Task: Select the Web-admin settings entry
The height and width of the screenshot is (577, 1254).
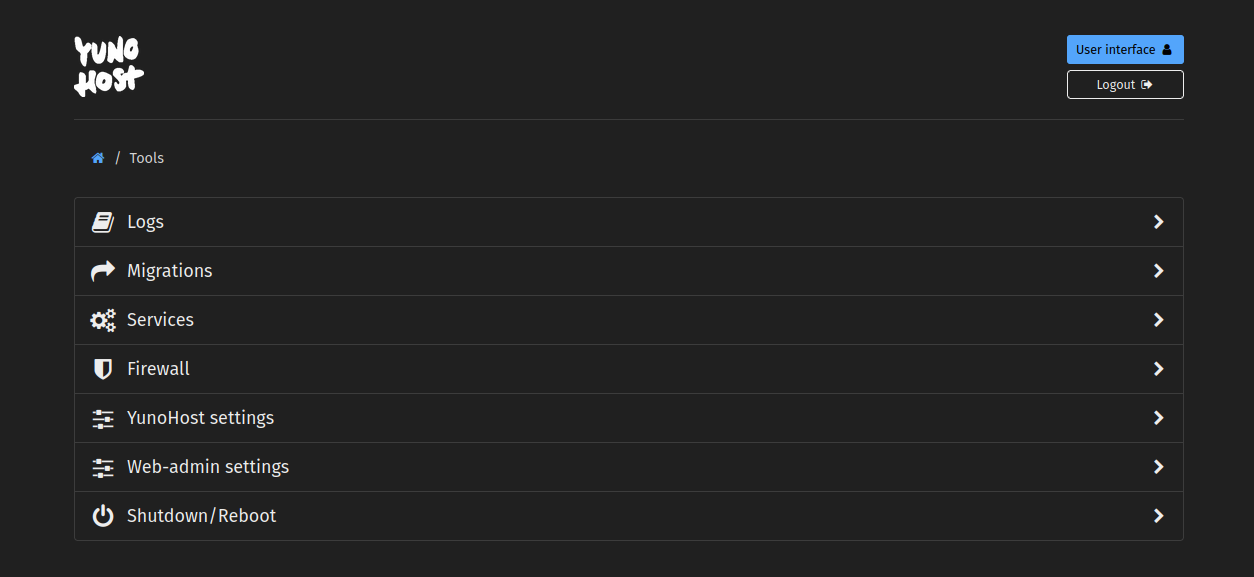Action: pyautogui.click(x=629, y=467)
